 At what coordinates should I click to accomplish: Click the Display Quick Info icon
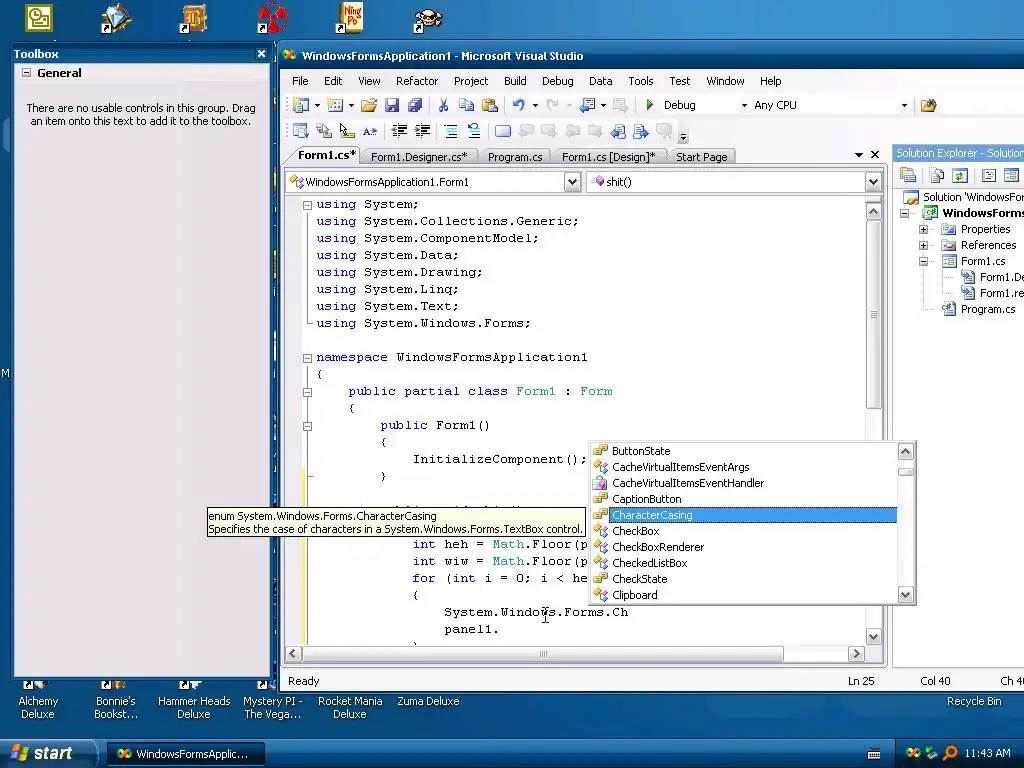[347, 131]
